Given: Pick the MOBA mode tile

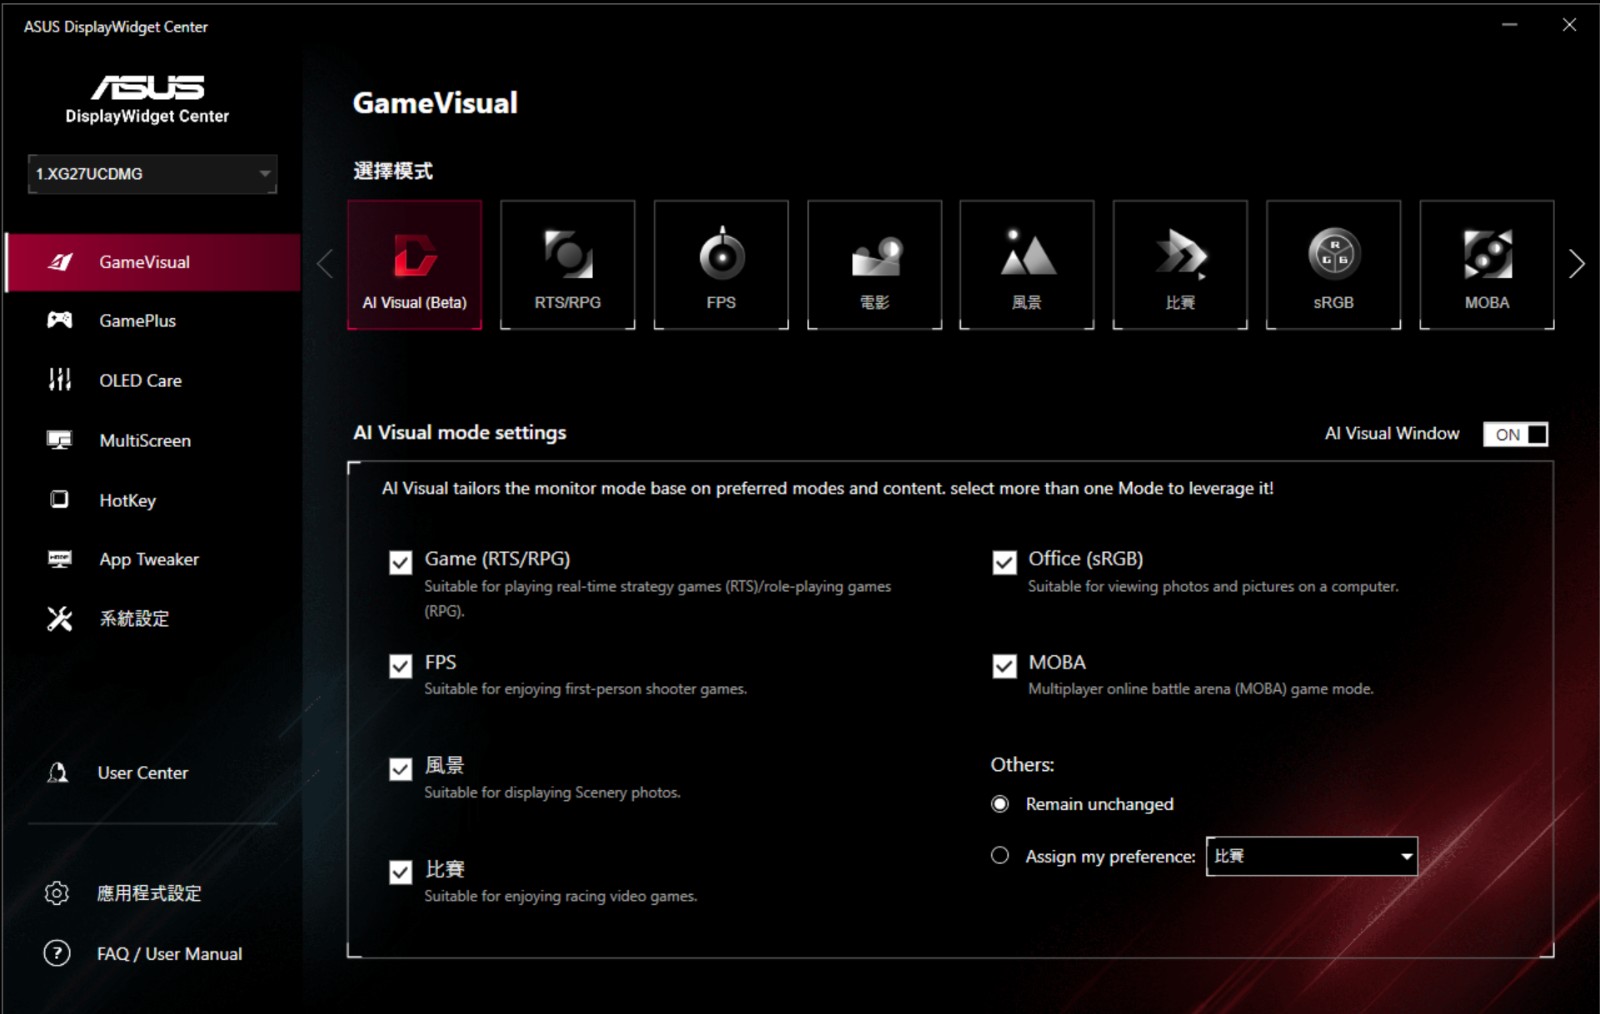Looking at the screenshot, I should [x=1487, y=265].
